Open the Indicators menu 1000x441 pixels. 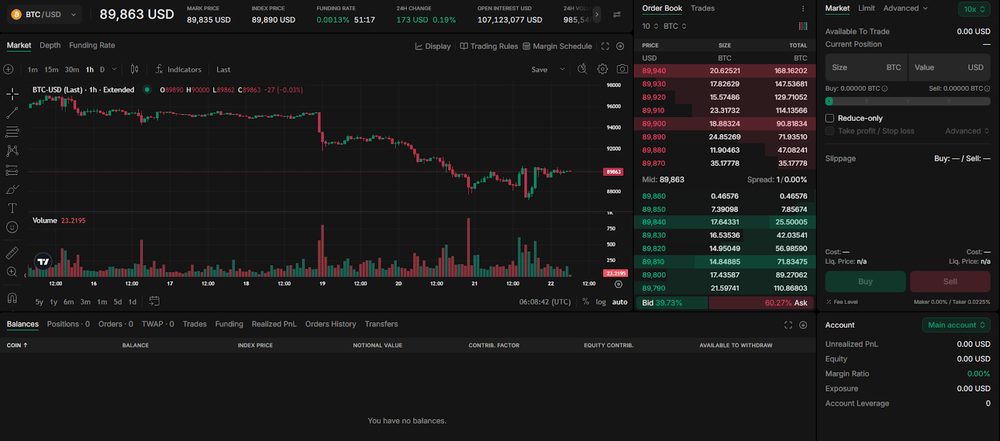[179, 70]
